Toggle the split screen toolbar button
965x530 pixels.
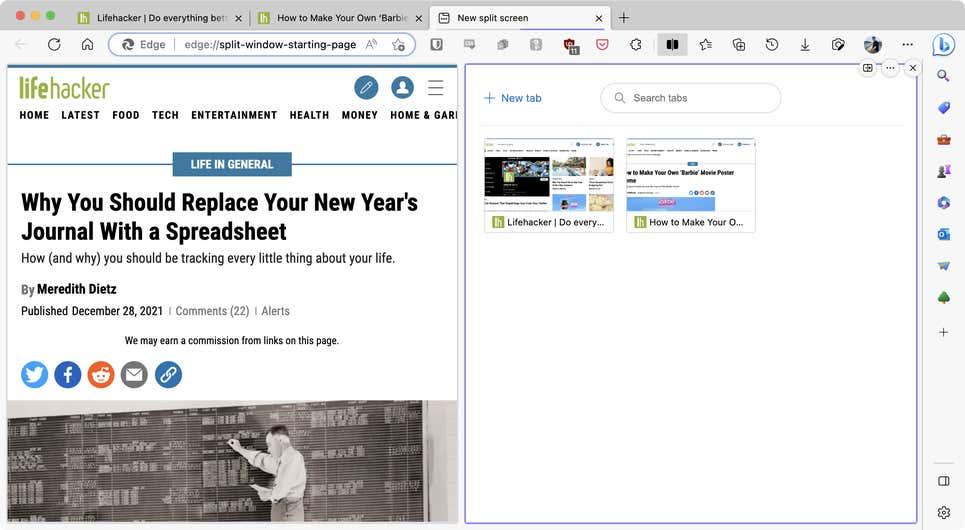[672, 44]
